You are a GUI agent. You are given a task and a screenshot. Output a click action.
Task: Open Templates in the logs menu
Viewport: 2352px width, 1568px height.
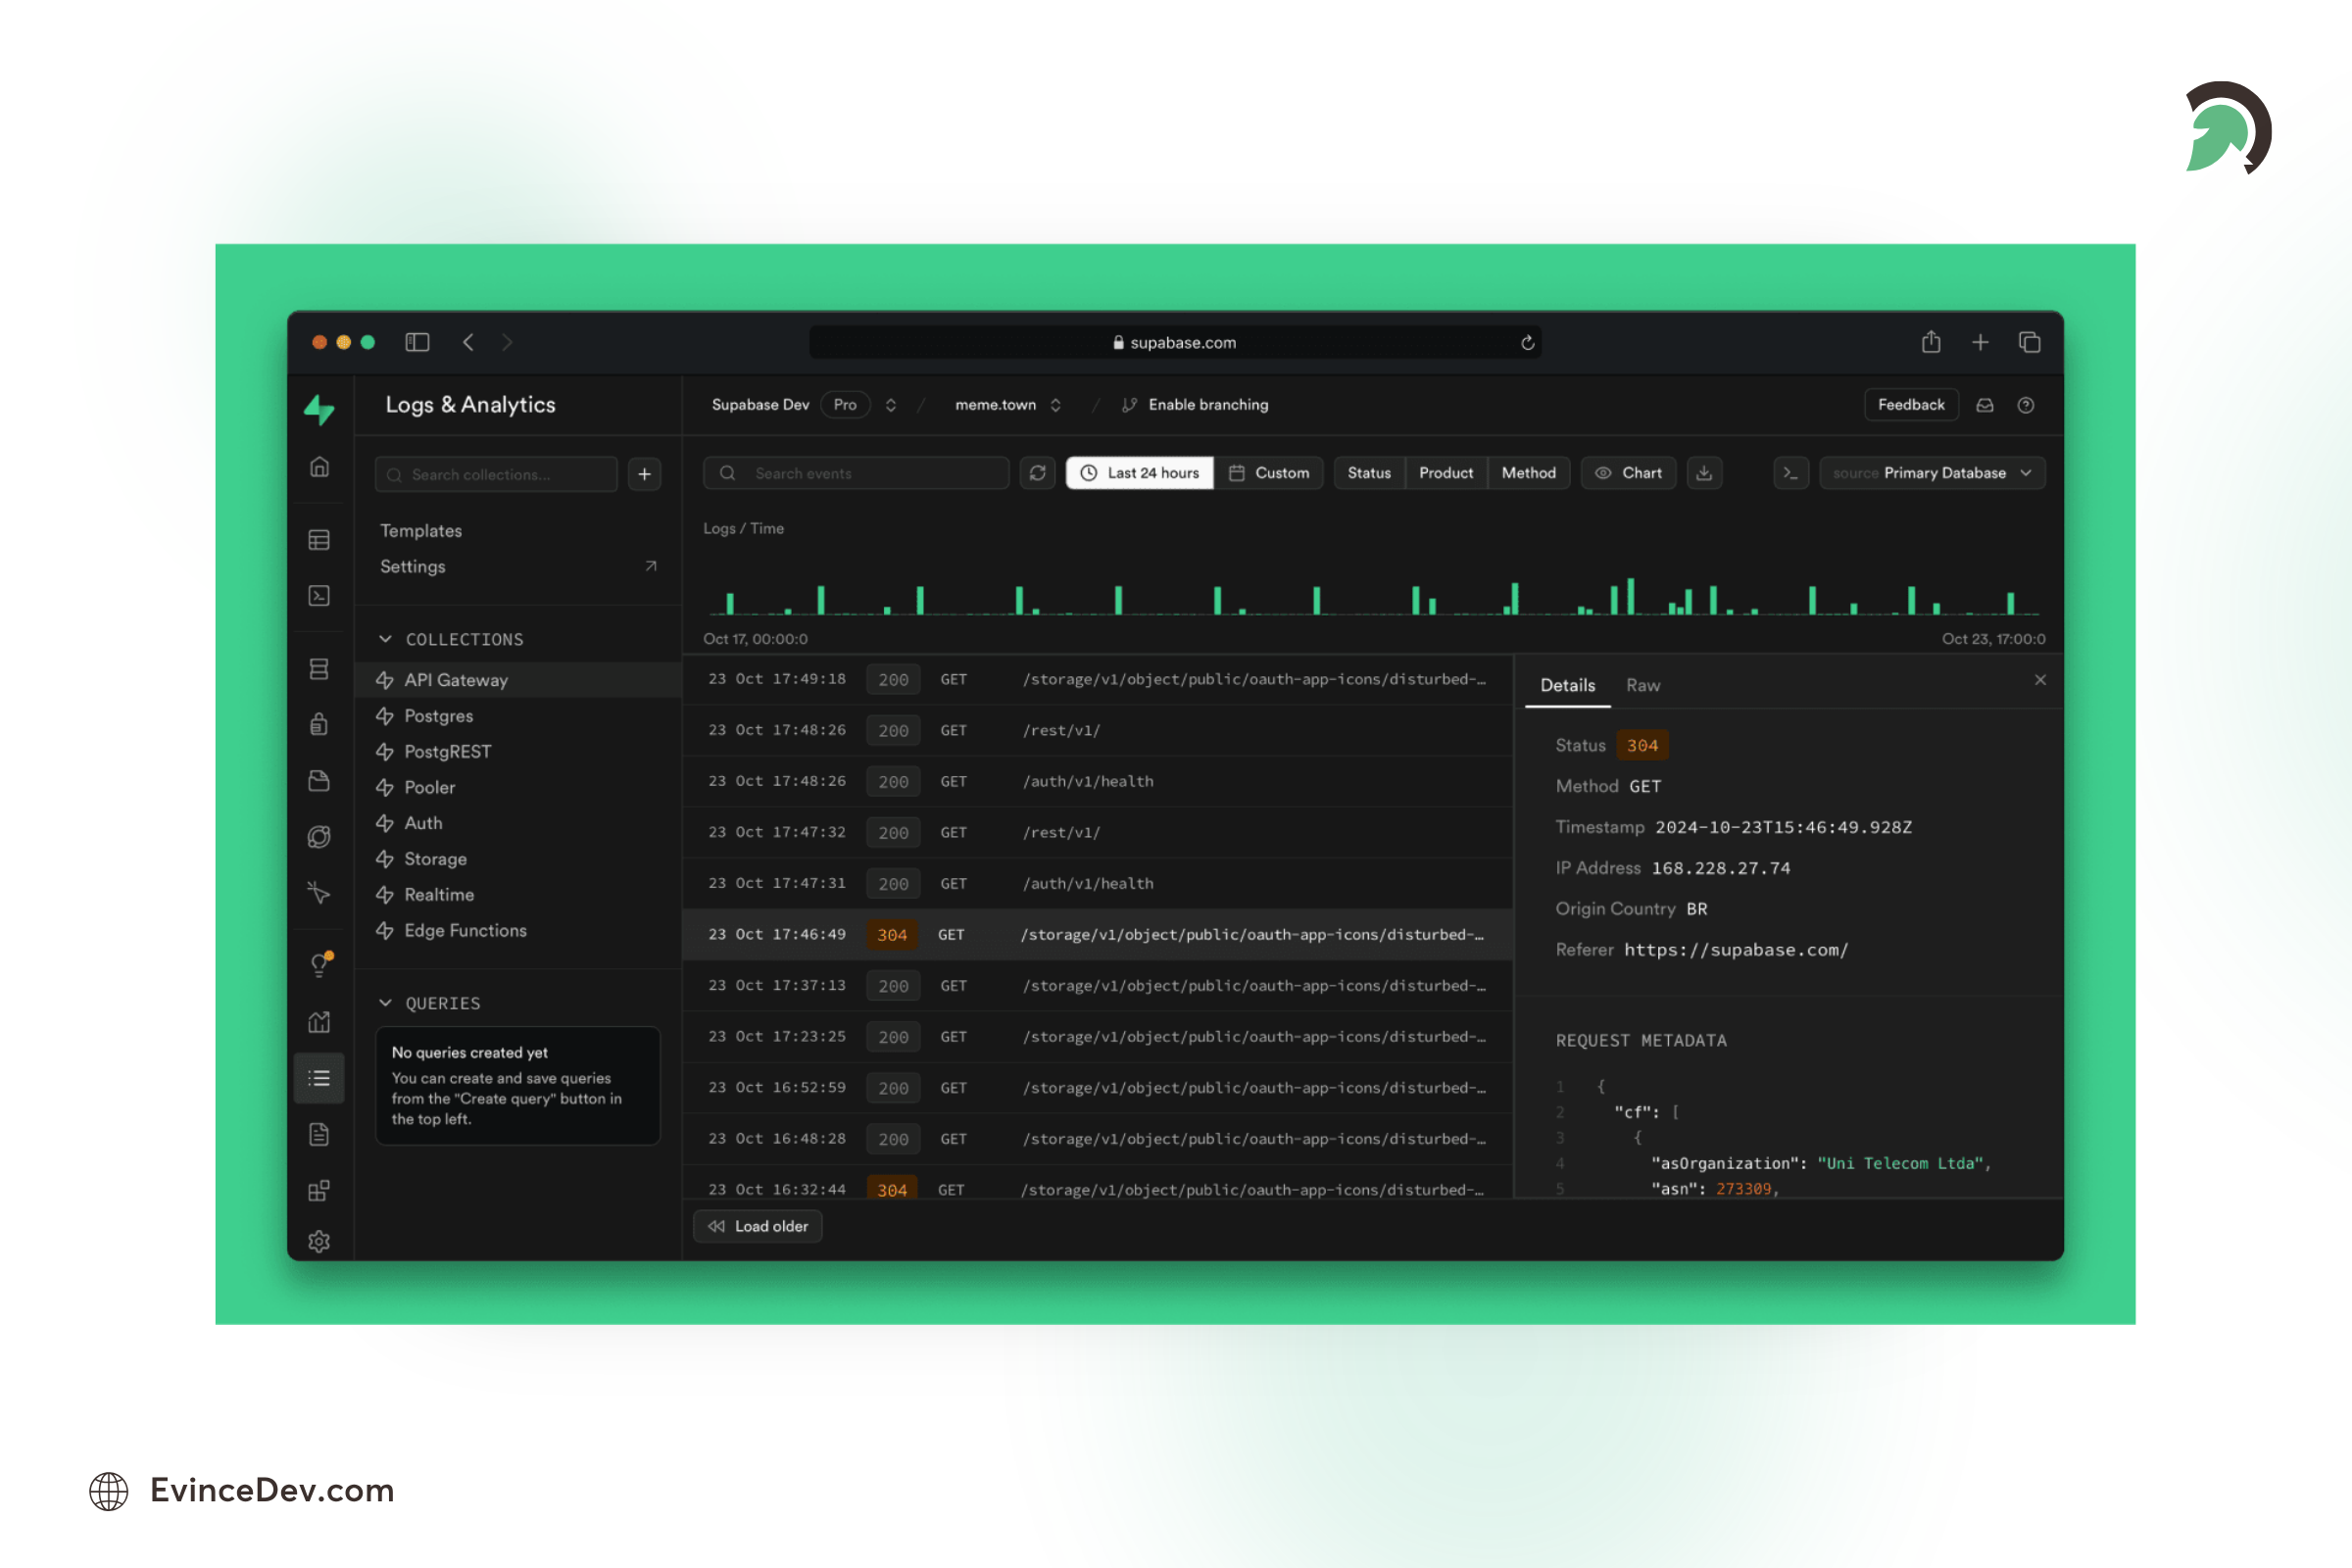(421, 531)
